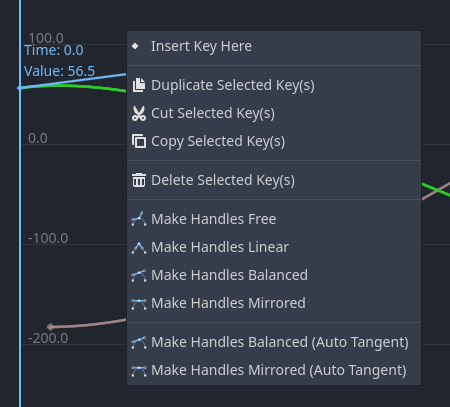450x407 pixels.
Task: Click the Make Handles Linear peak icon
Action: coord(139,247)
